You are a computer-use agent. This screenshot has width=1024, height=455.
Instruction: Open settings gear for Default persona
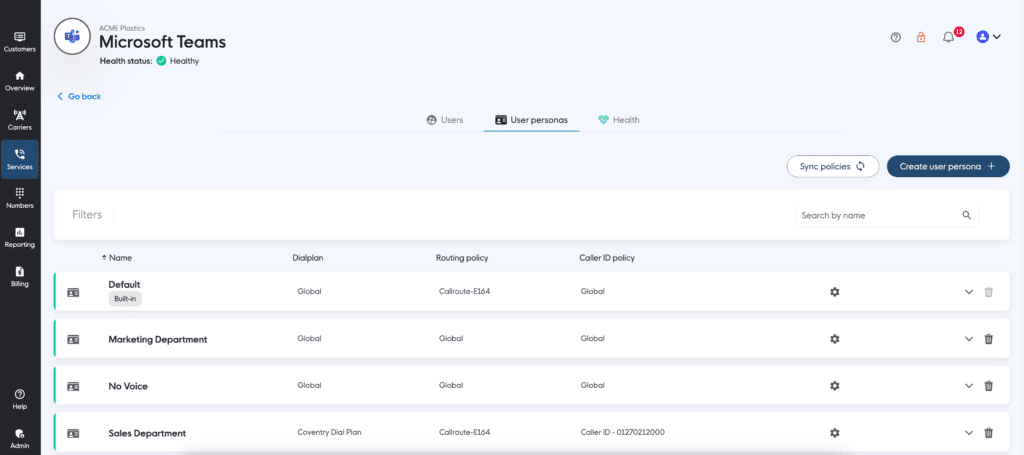coord(834,292)
